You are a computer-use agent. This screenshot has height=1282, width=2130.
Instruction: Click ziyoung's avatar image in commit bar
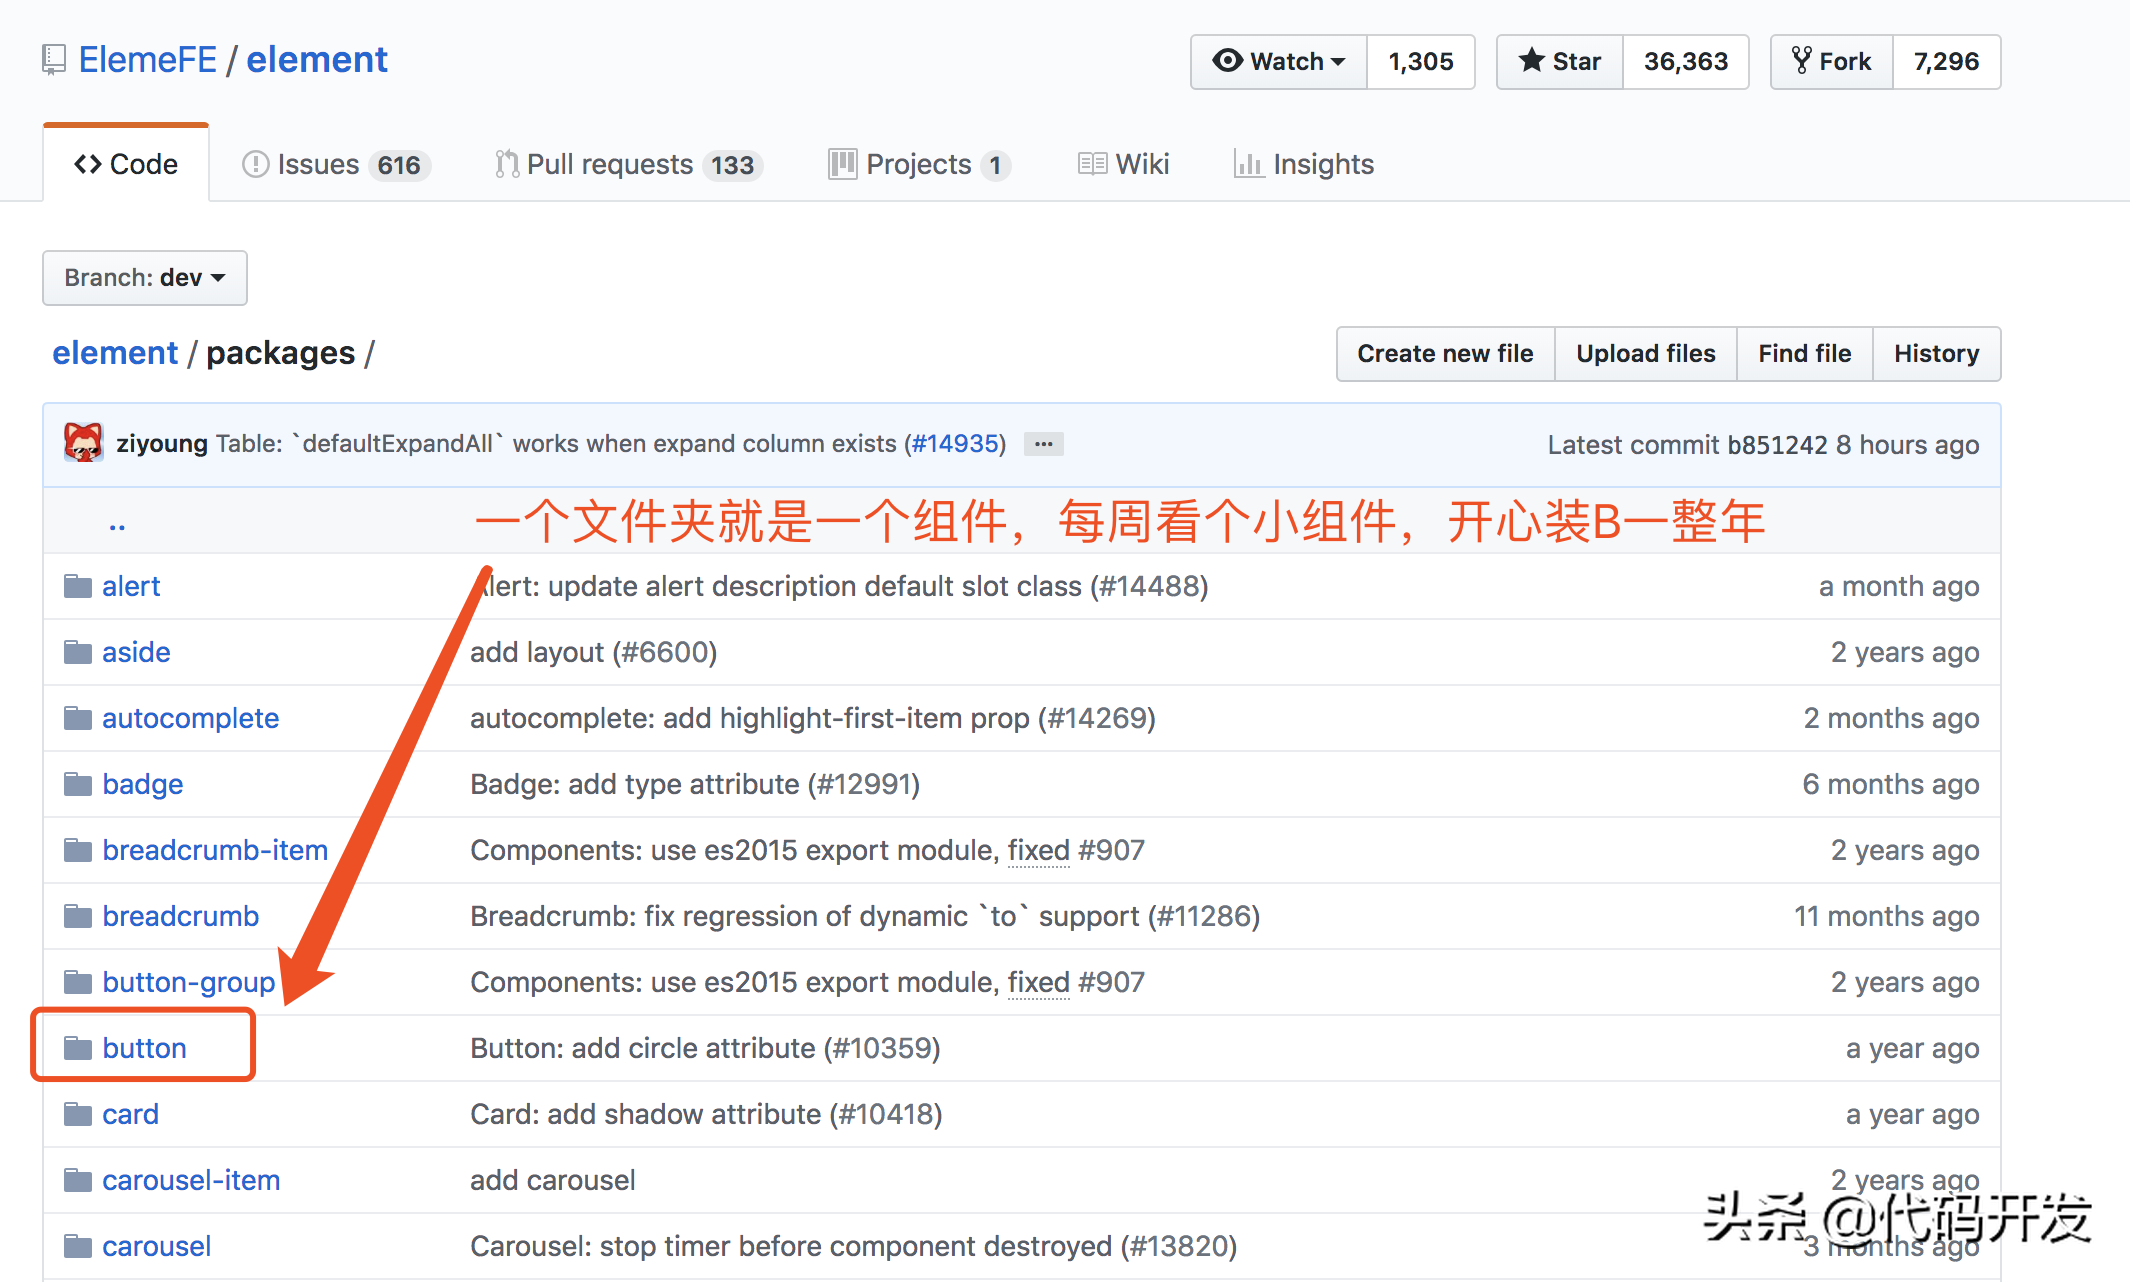84,443
